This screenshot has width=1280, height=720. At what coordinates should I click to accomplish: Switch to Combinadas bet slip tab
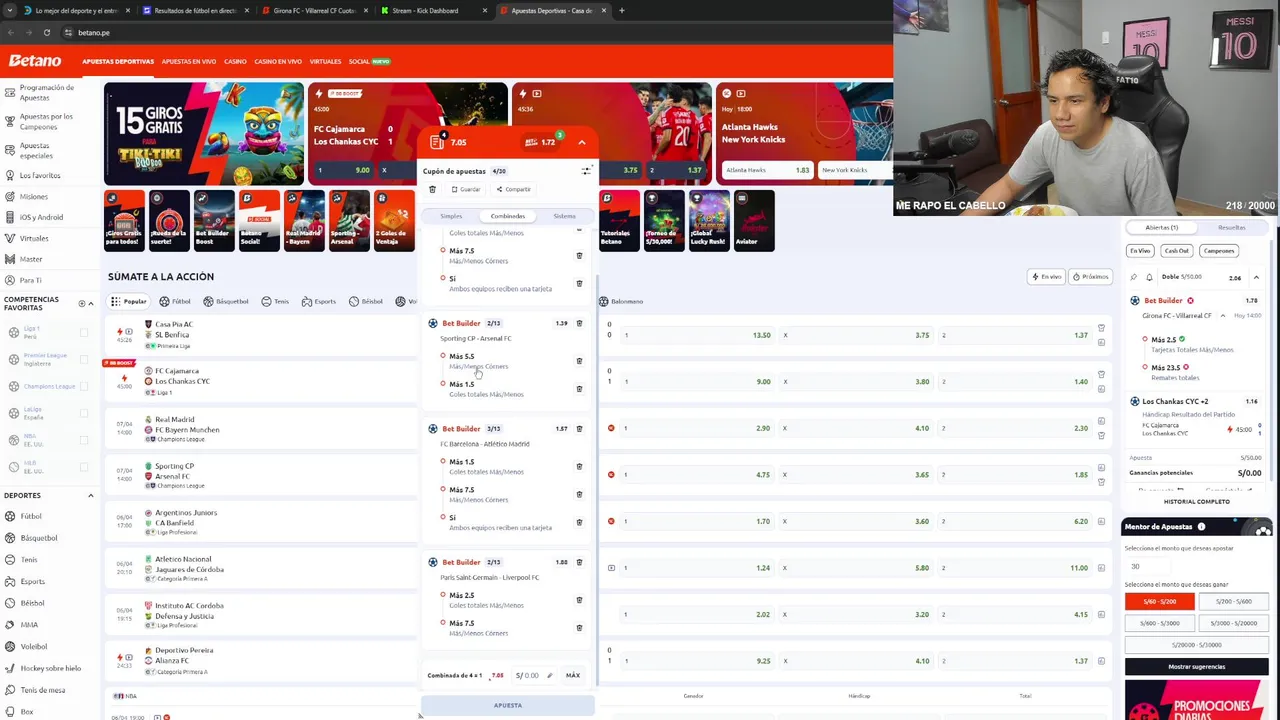click(507, 216)
